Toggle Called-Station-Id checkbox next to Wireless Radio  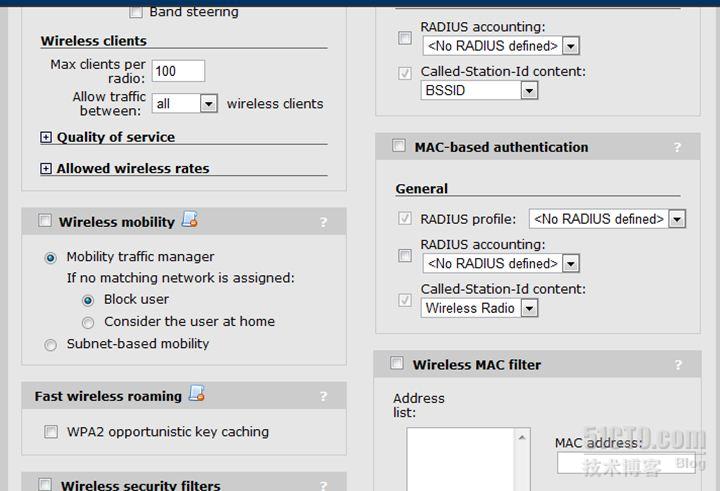[x=405, y=300]
